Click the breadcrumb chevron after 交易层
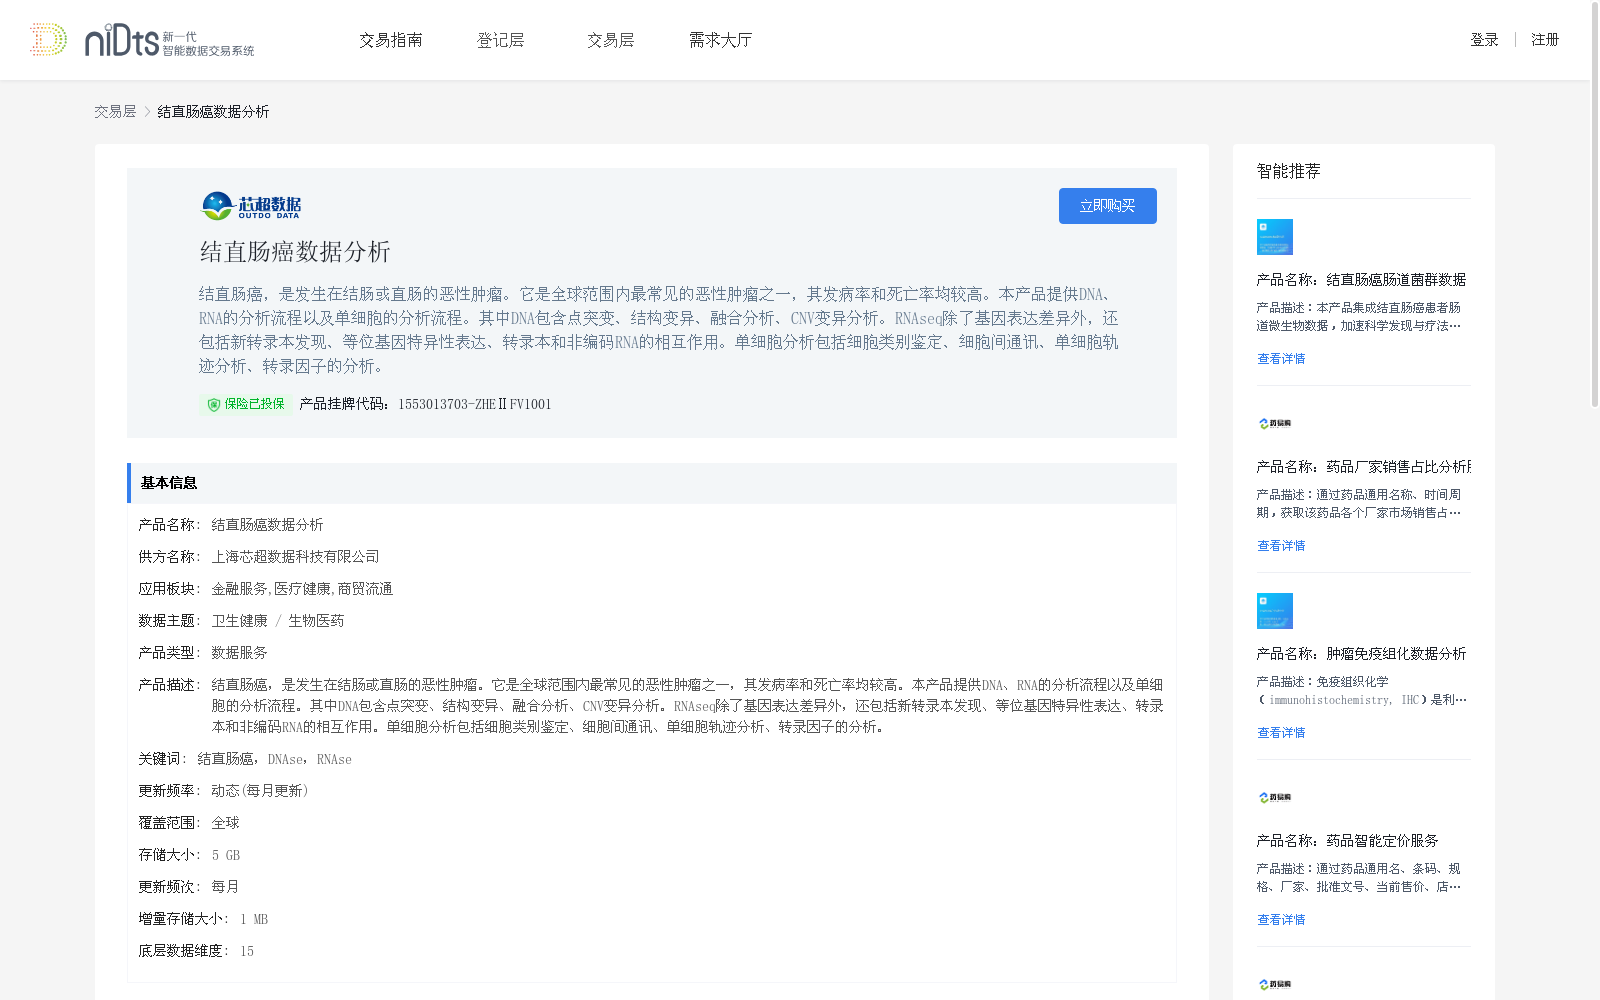Screen dimensions: 1600x1000 click(147, 112)
